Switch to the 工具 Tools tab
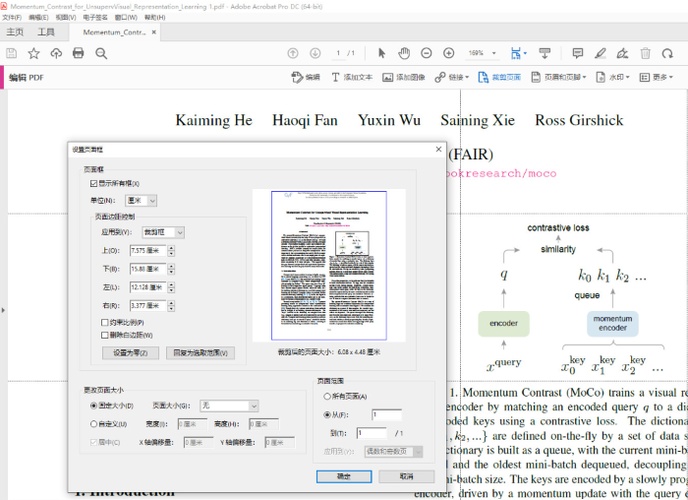688x500 pixels. [46, 32]
